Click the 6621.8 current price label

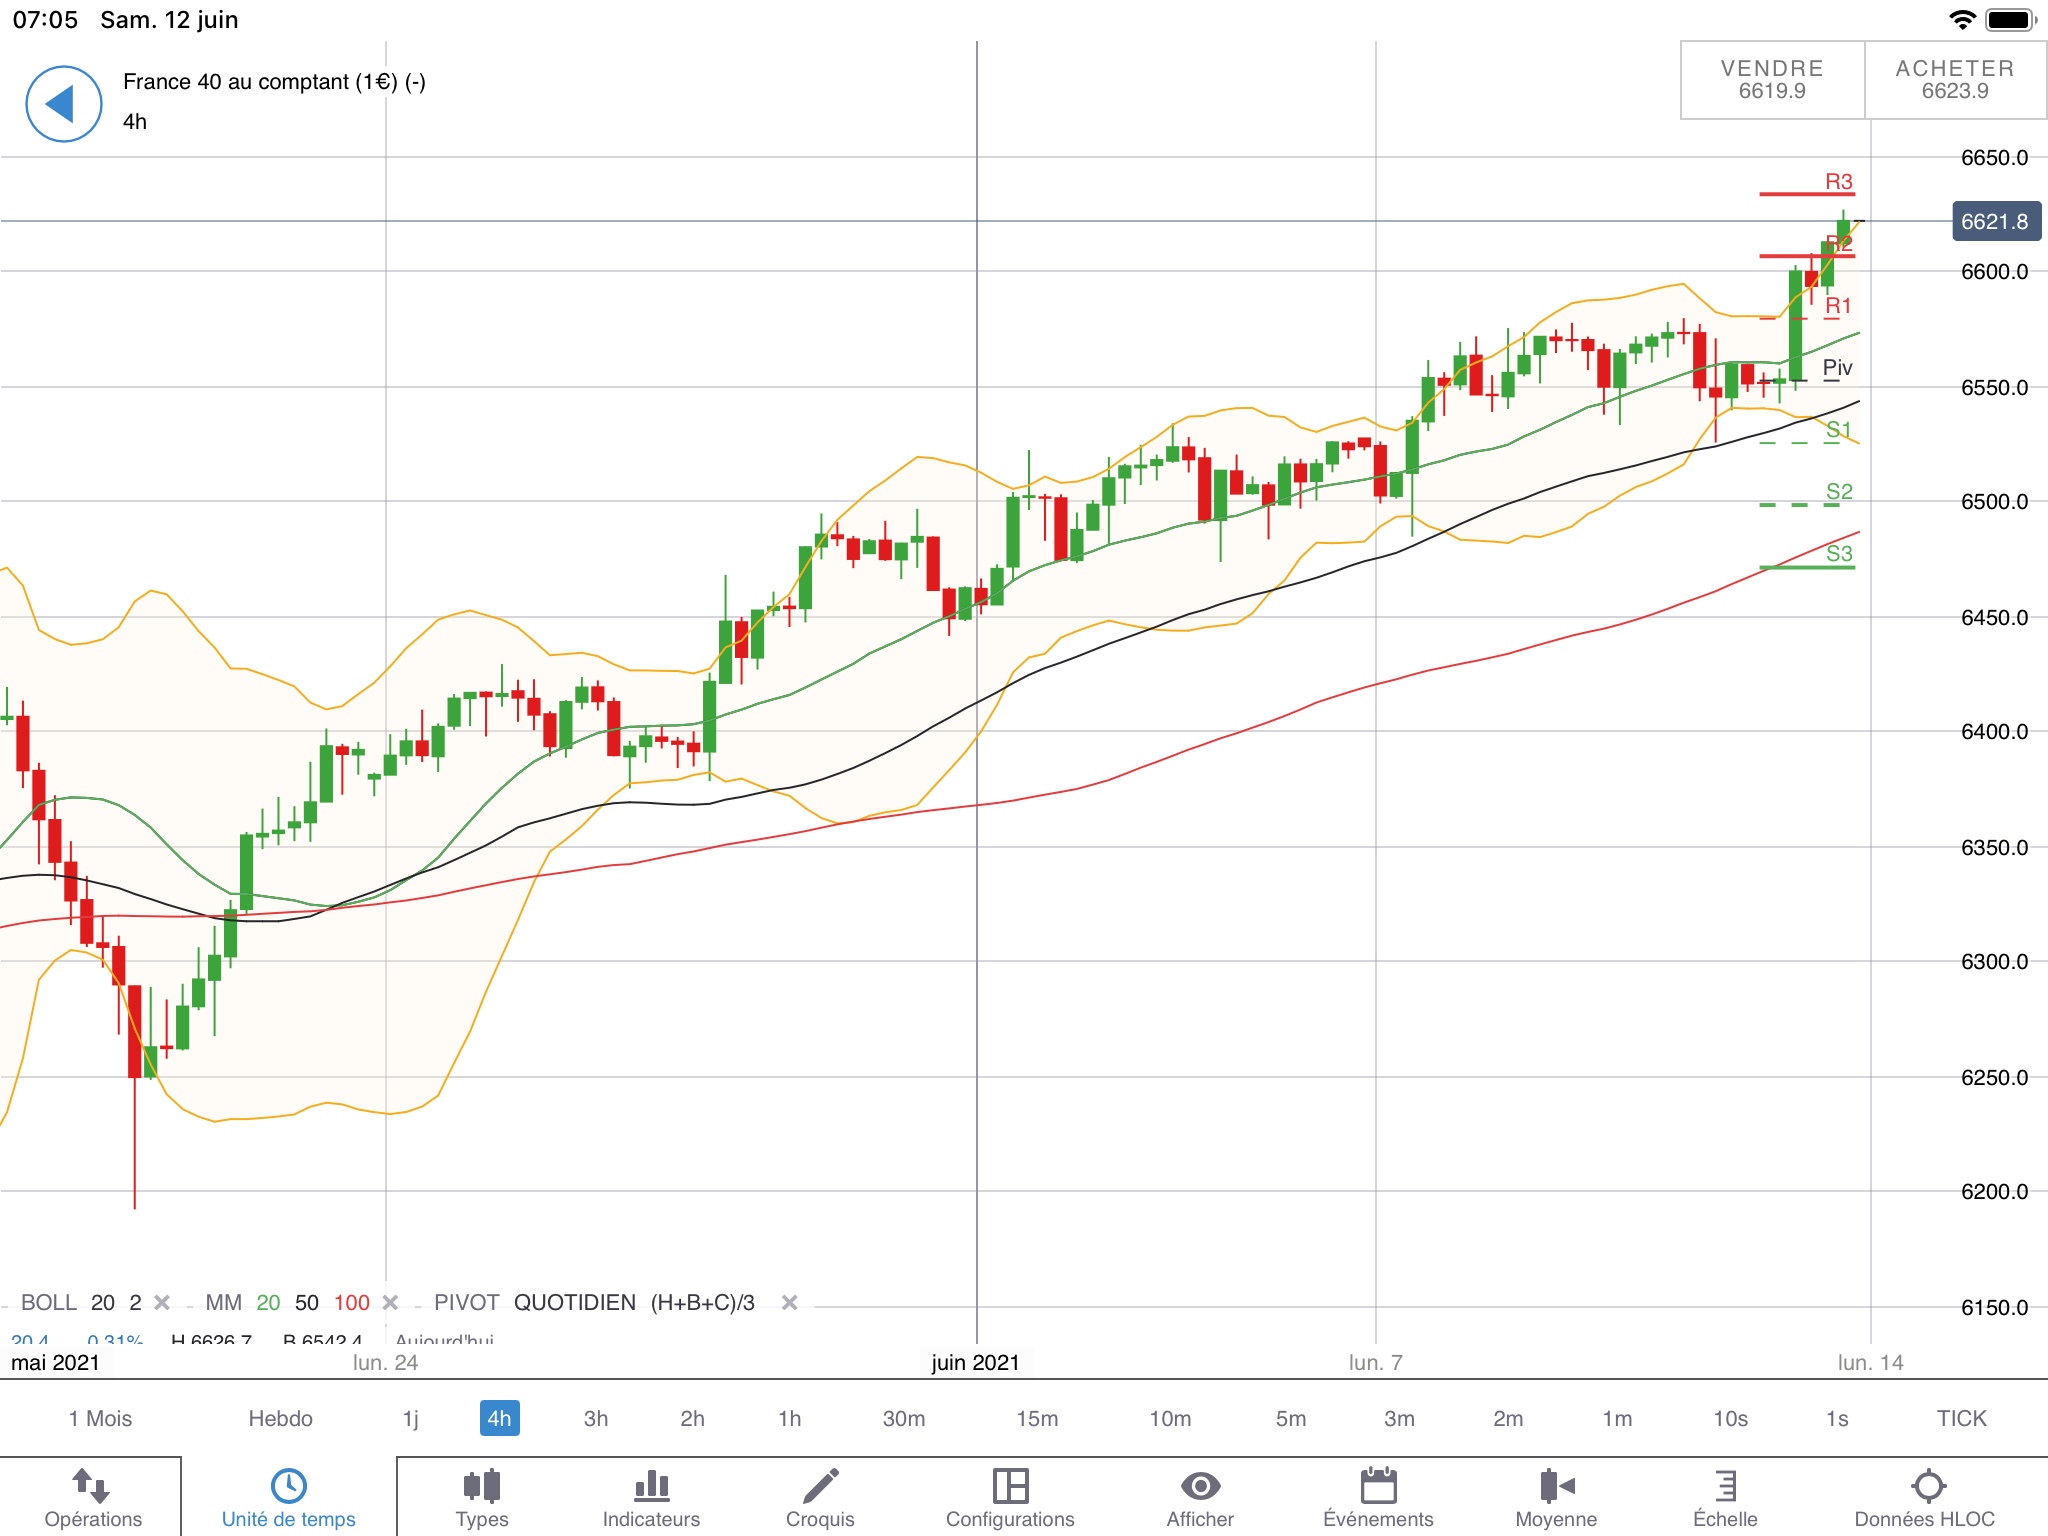[x=1995, y=221]
